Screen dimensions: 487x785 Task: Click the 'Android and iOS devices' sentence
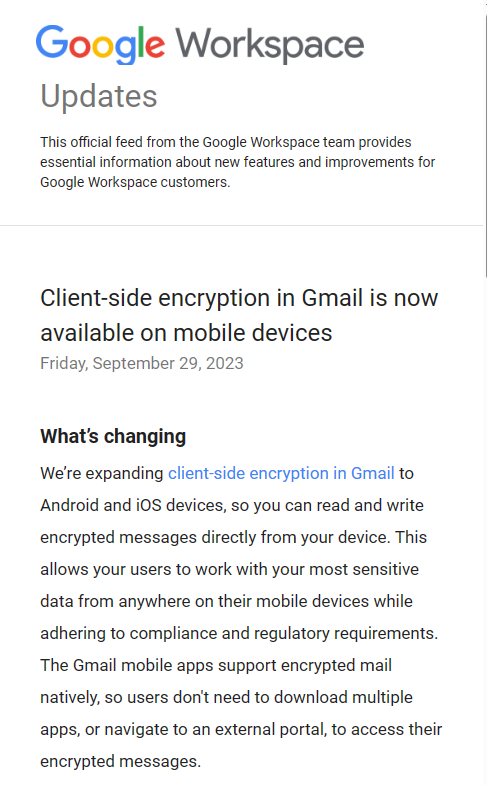click(x=232, y=505)
